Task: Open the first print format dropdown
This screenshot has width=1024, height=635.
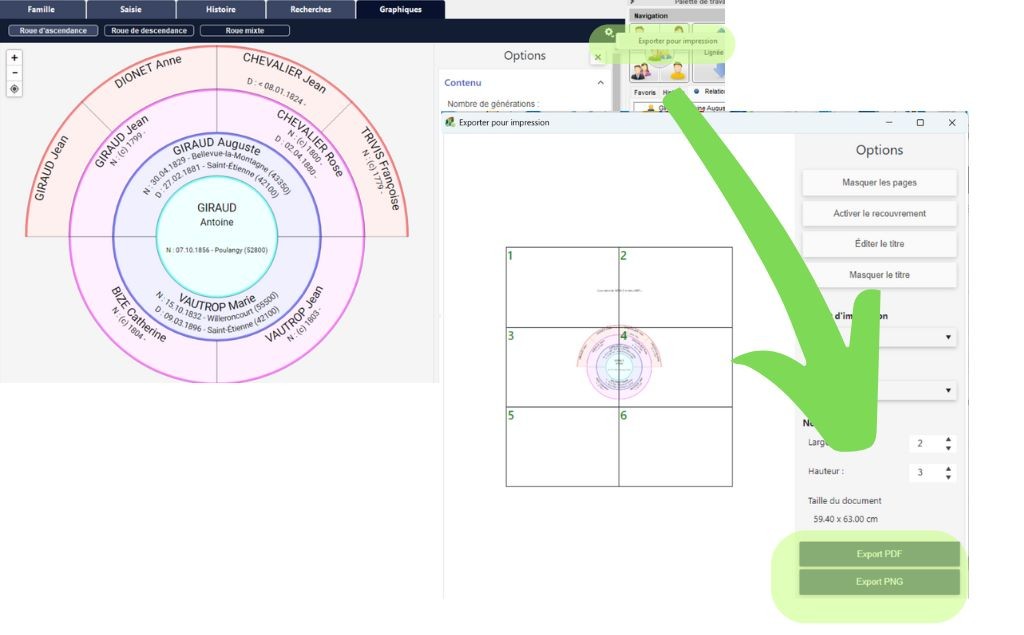Action: pos(948,337)
